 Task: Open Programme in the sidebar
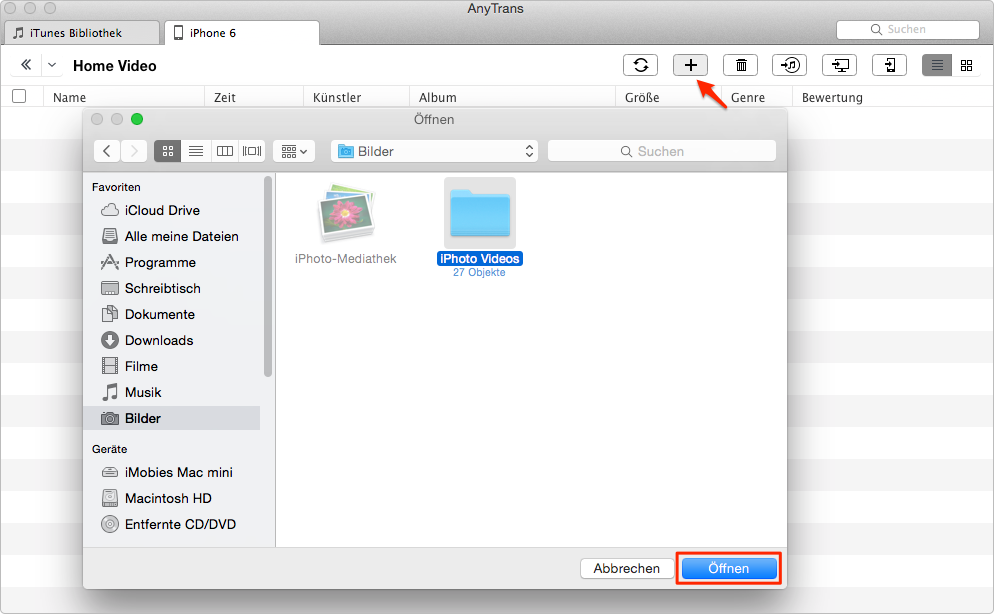(172, 262)
